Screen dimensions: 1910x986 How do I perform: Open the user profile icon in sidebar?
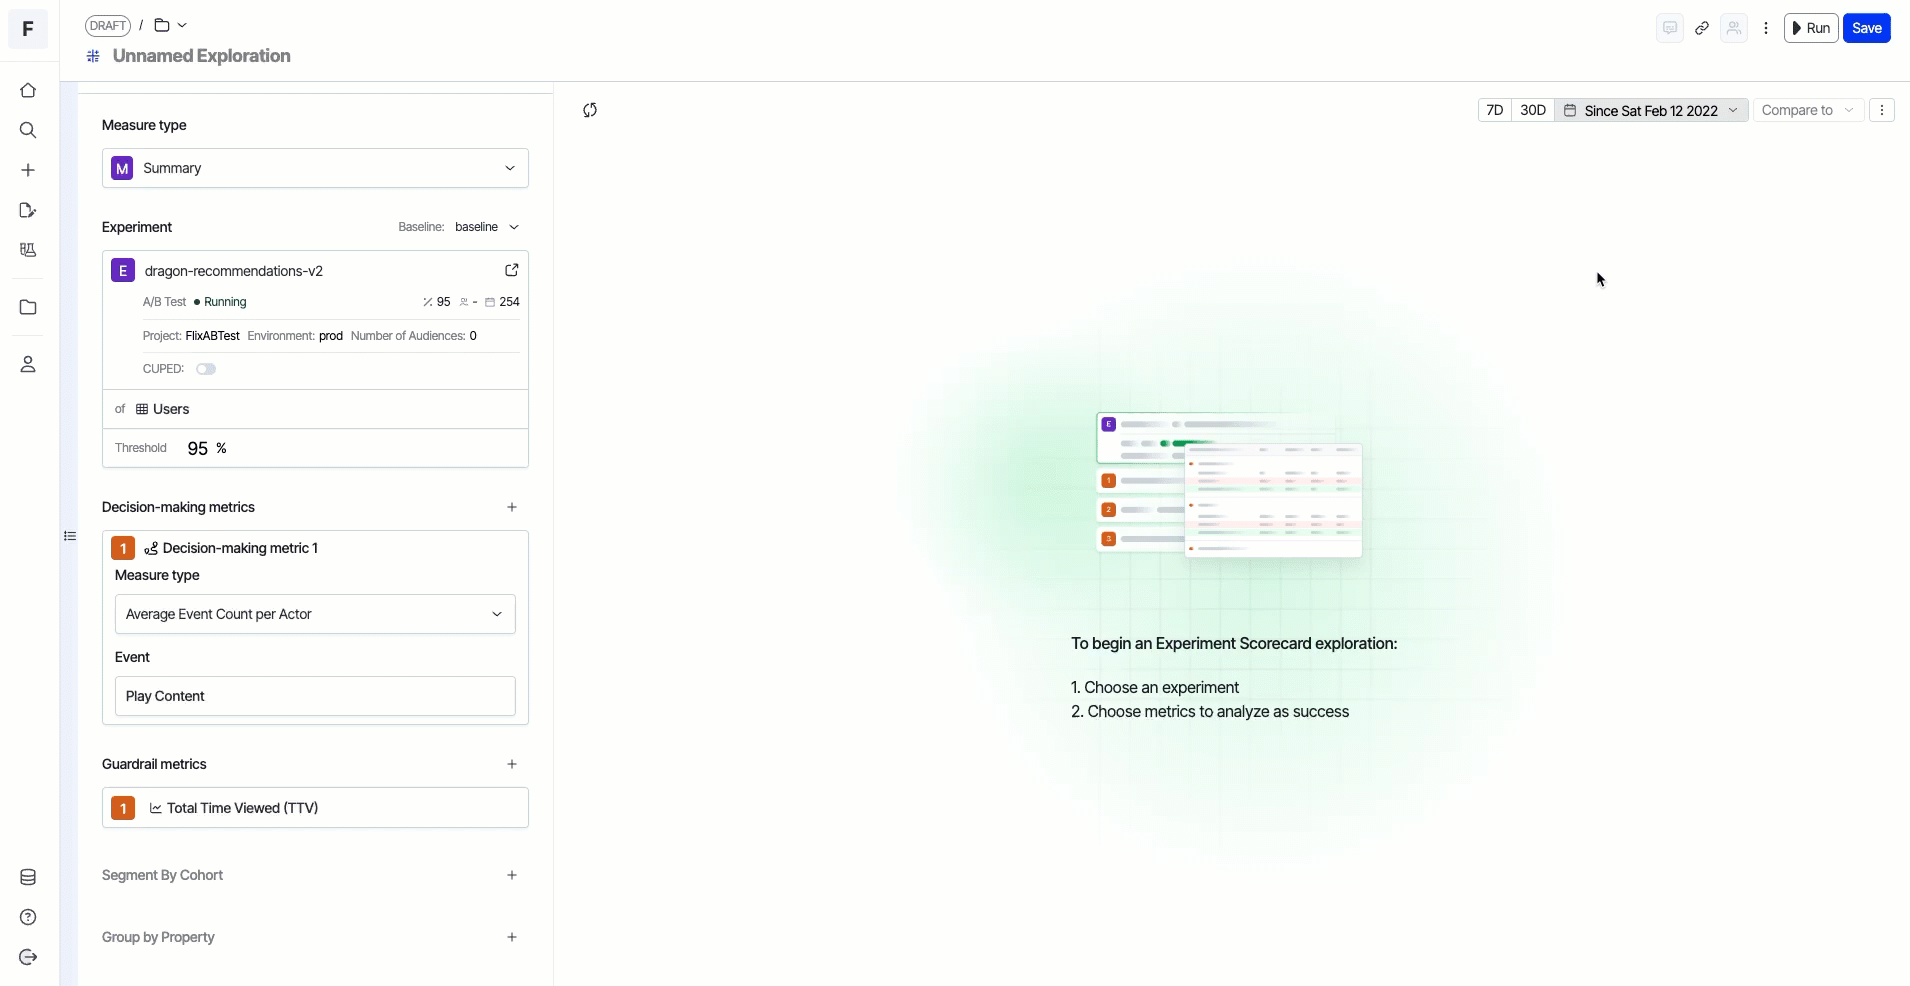pyautogui.click(x=28, y=364)
